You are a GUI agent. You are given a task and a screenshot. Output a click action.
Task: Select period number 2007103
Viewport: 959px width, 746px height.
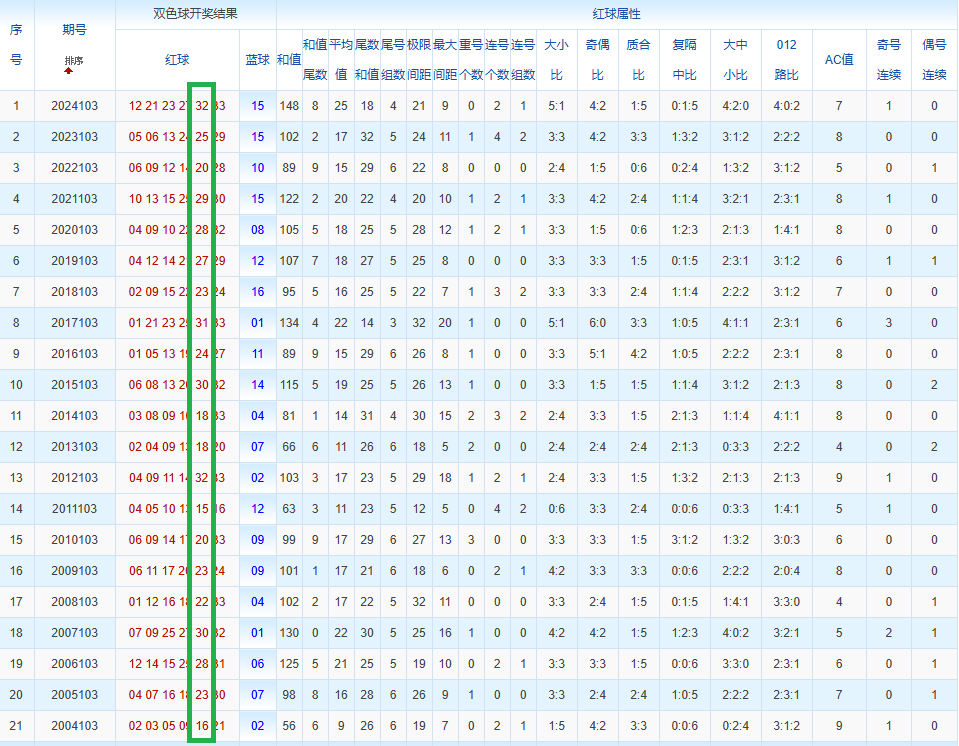(75, 632)
